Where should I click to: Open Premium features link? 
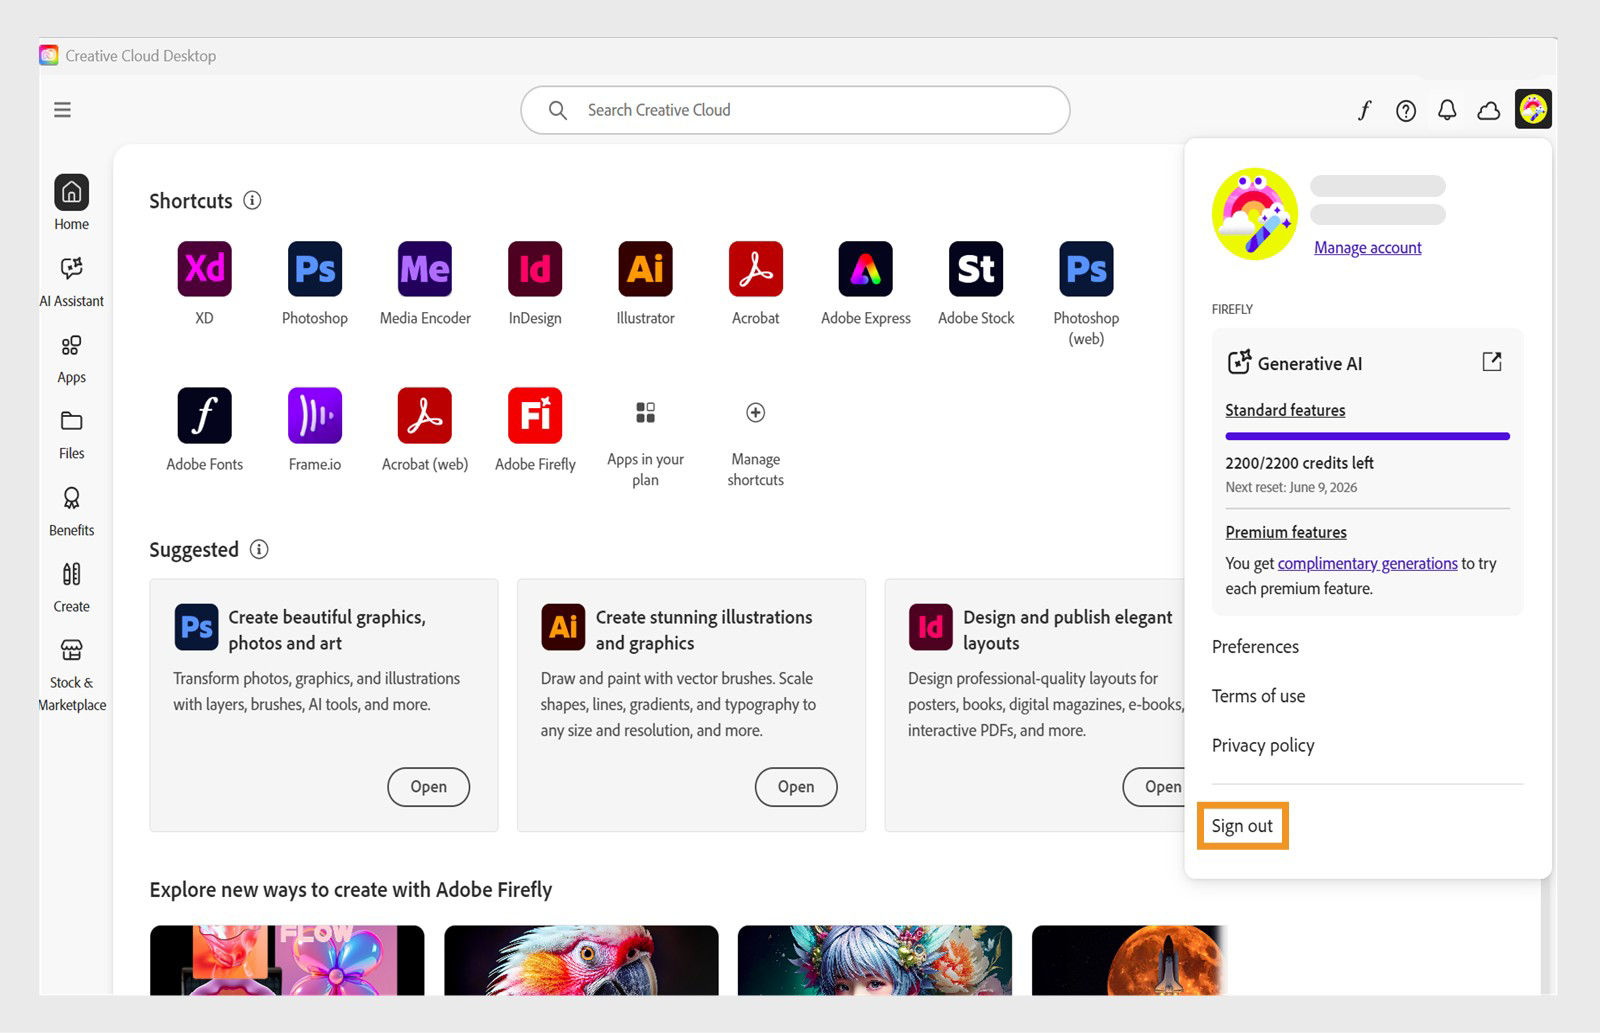[1286, 532]
